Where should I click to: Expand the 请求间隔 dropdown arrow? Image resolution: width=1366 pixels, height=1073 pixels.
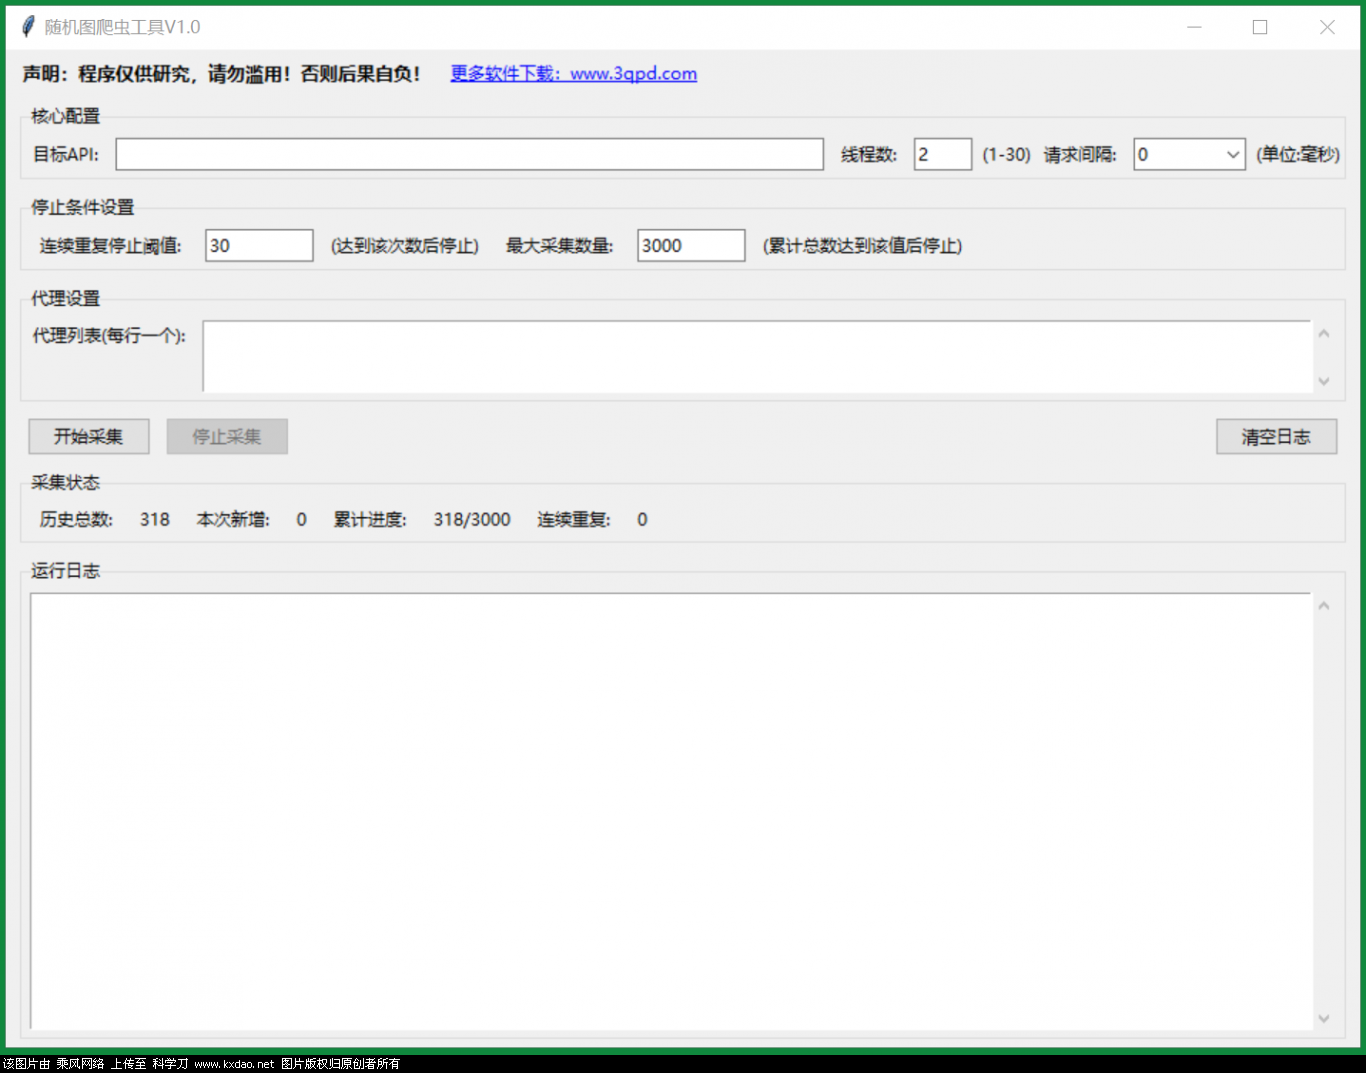(1232, 154)
